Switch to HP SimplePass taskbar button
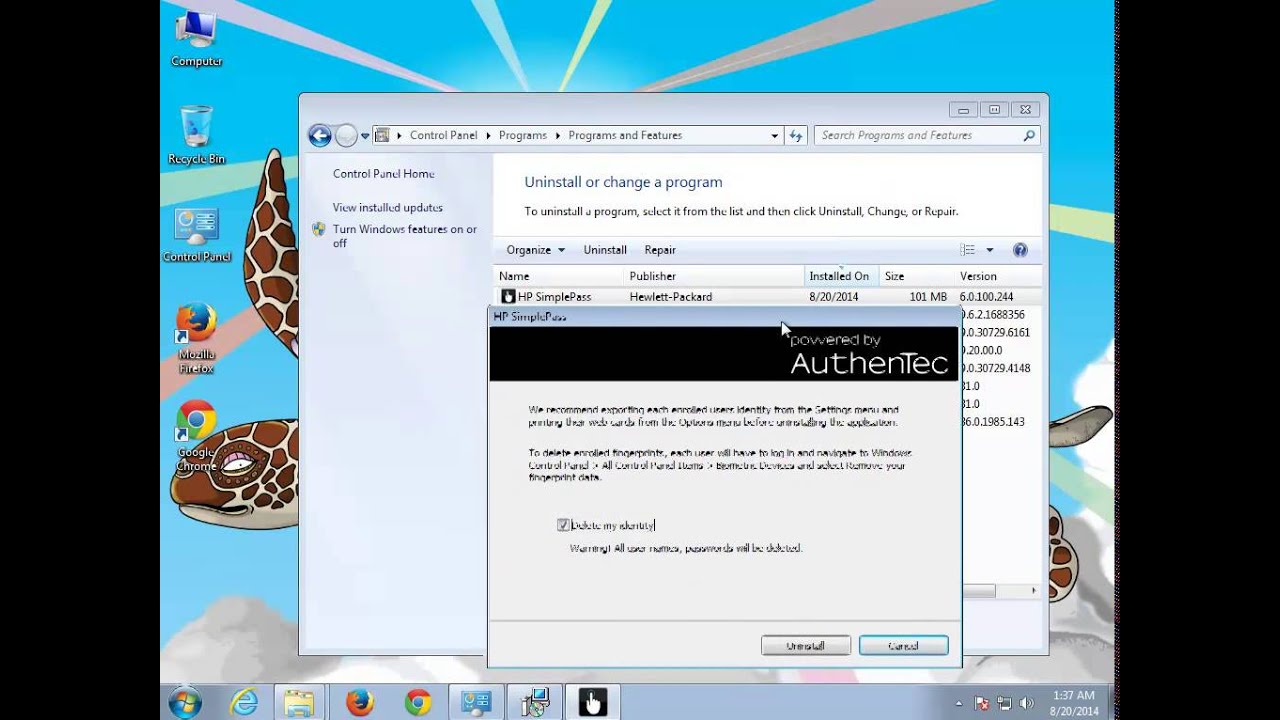 [592, 702]
